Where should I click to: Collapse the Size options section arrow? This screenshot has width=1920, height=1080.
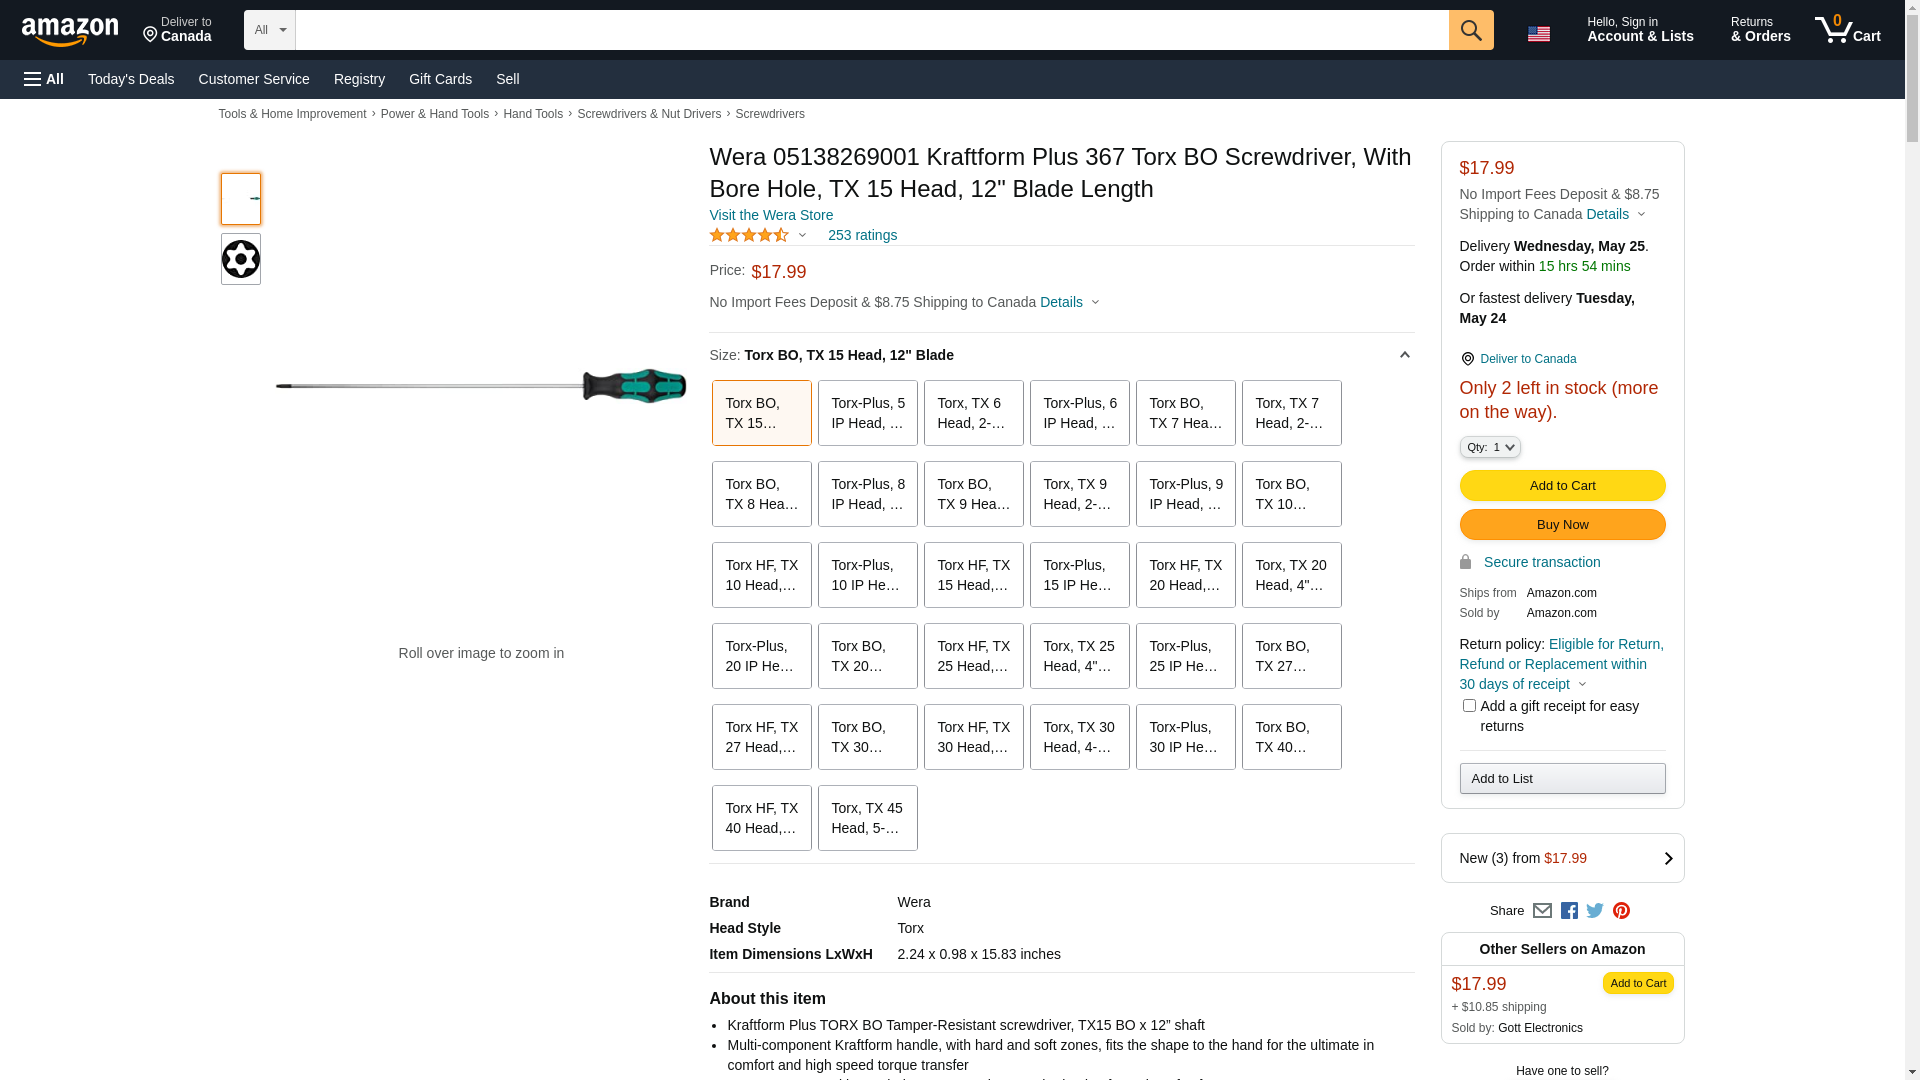(x=1404, y=355)
